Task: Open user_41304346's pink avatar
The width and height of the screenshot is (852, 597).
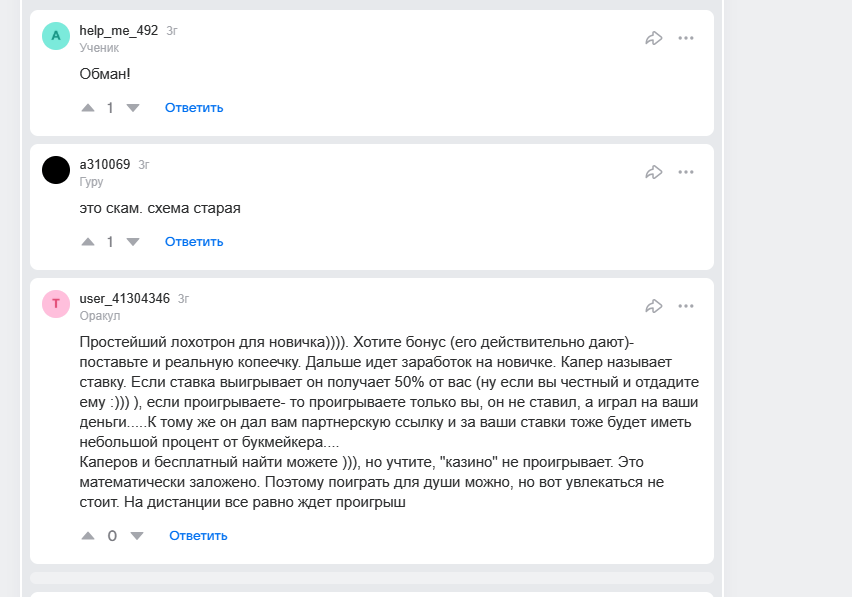Action: pyautogui.click(x=56, y=304)
